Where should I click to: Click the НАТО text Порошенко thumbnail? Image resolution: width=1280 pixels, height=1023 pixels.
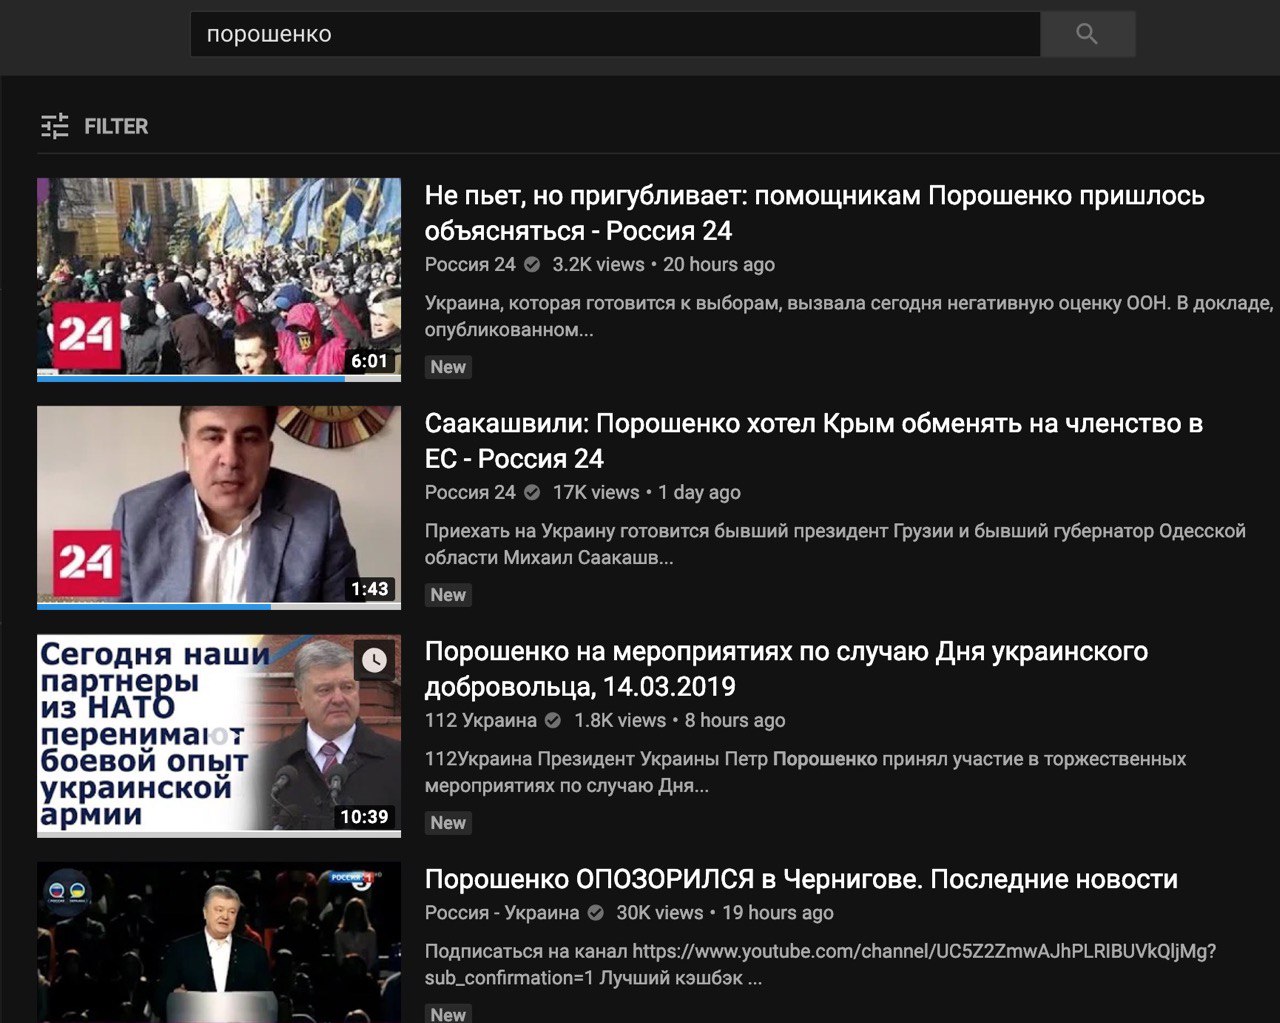219,734
